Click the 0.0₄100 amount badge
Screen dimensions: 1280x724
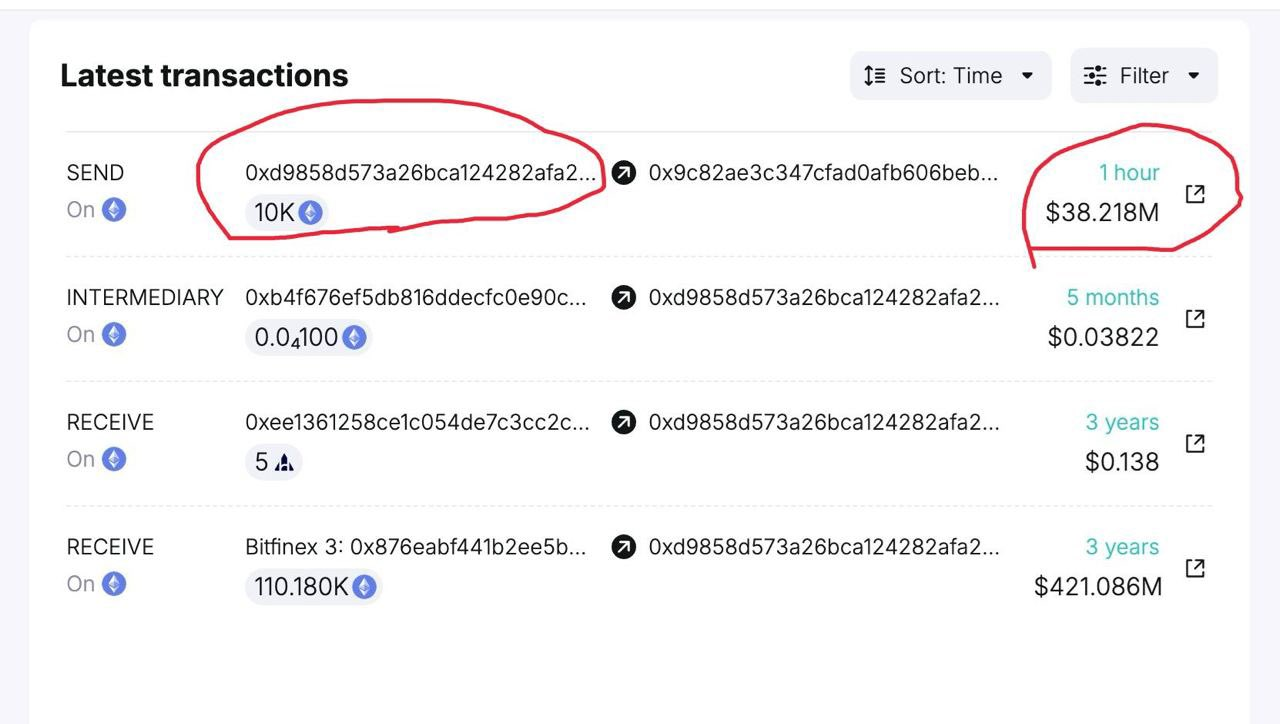[309, 337]
